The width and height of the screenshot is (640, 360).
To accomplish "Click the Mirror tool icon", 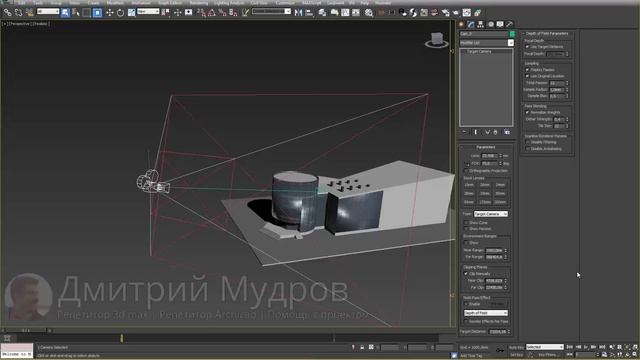I will (298, 13).
